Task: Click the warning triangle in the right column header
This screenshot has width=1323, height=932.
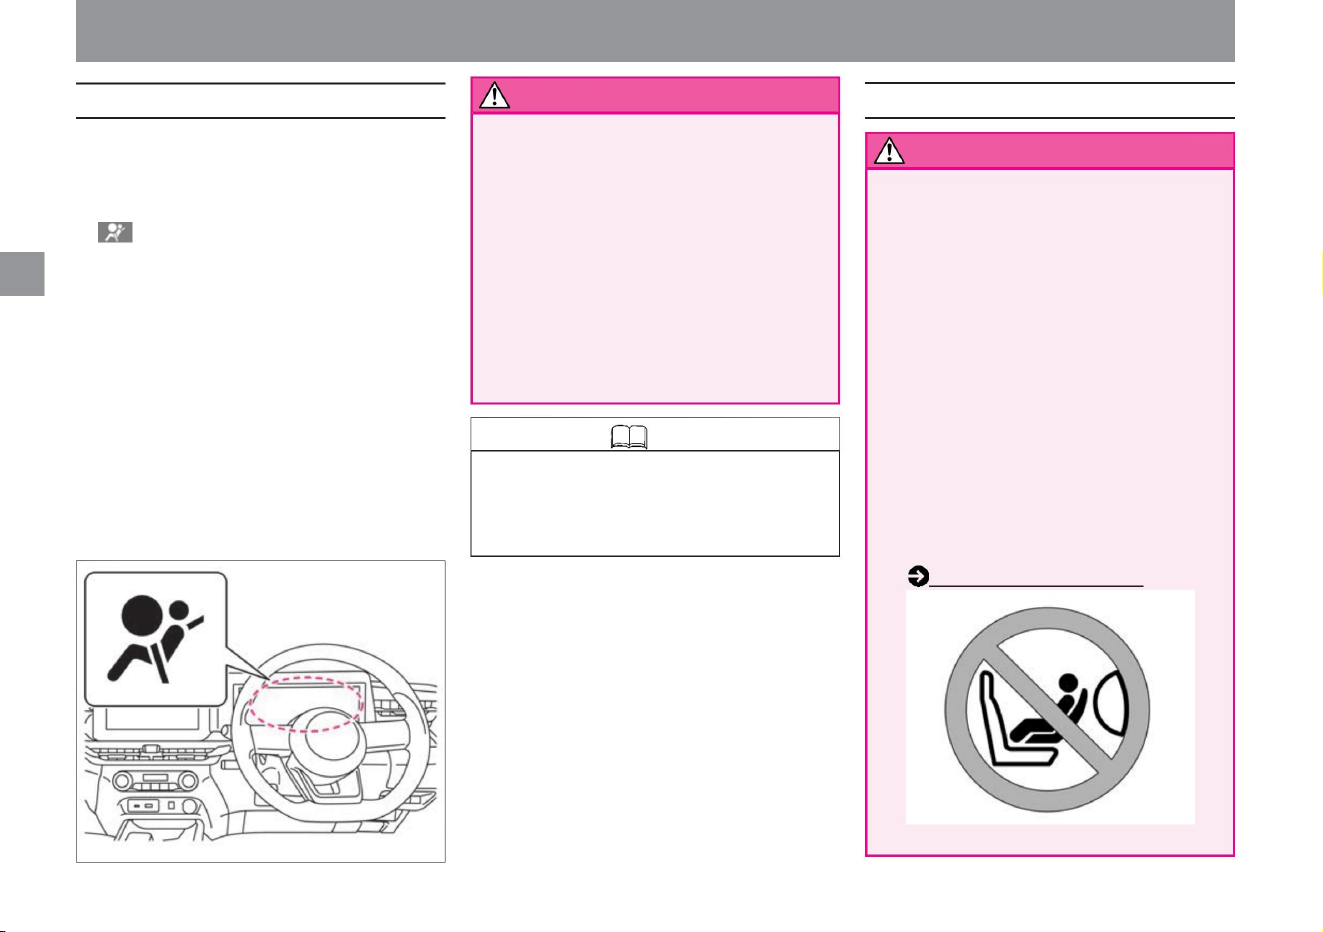Action: point(889,151)
